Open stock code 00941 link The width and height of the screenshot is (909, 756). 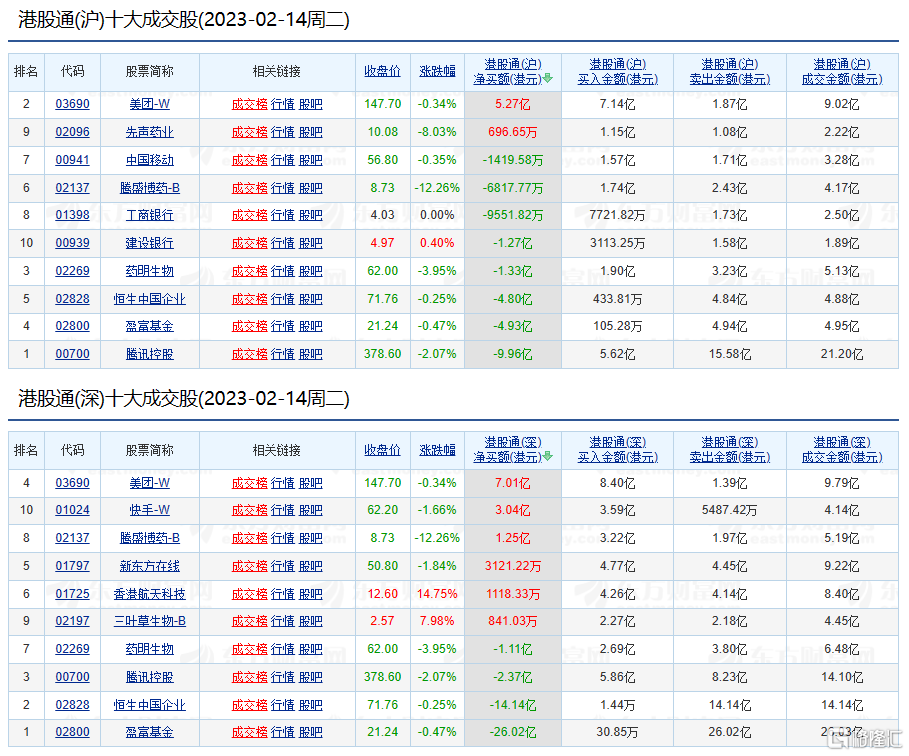point(72,160)
